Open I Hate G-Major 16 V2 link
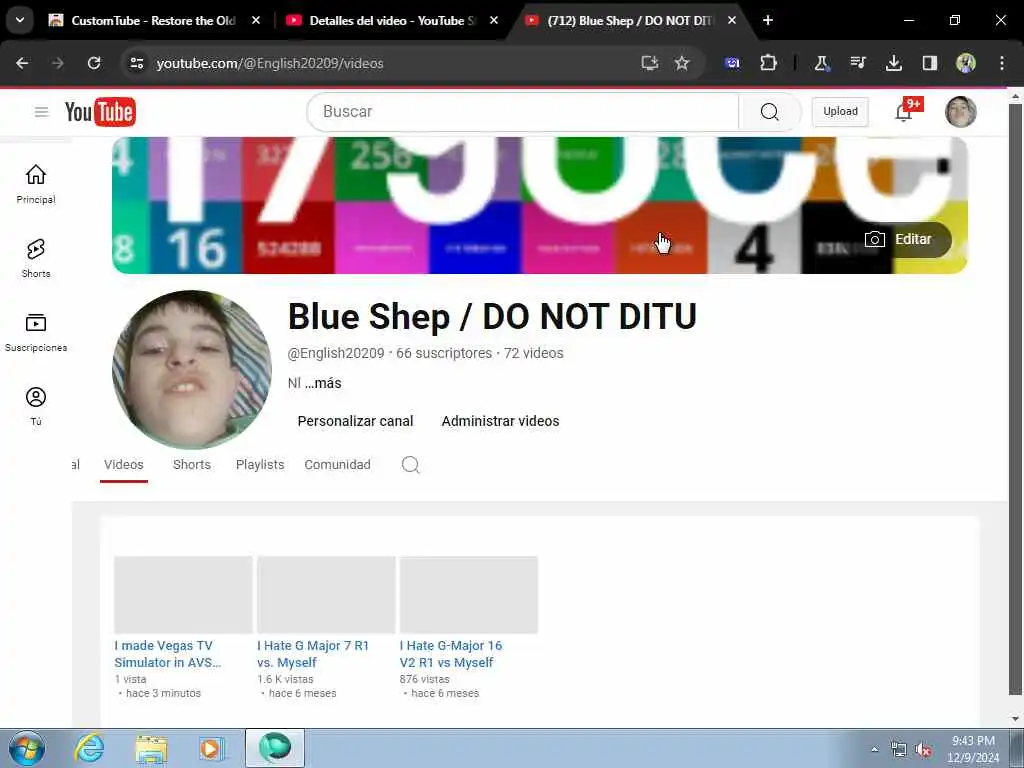 (451, 654)
